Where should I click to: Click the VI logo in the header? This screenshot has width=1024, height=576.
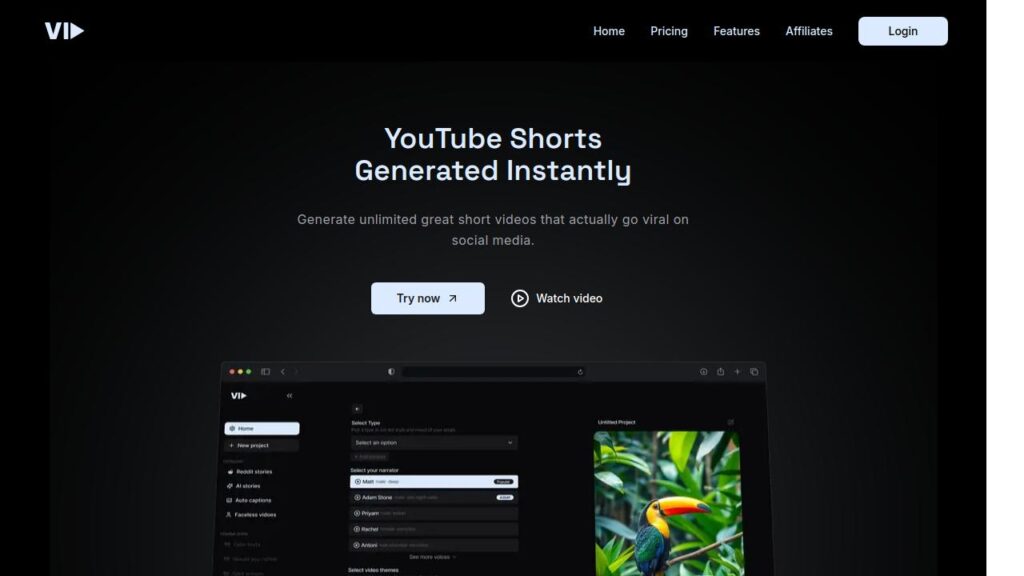64,31
